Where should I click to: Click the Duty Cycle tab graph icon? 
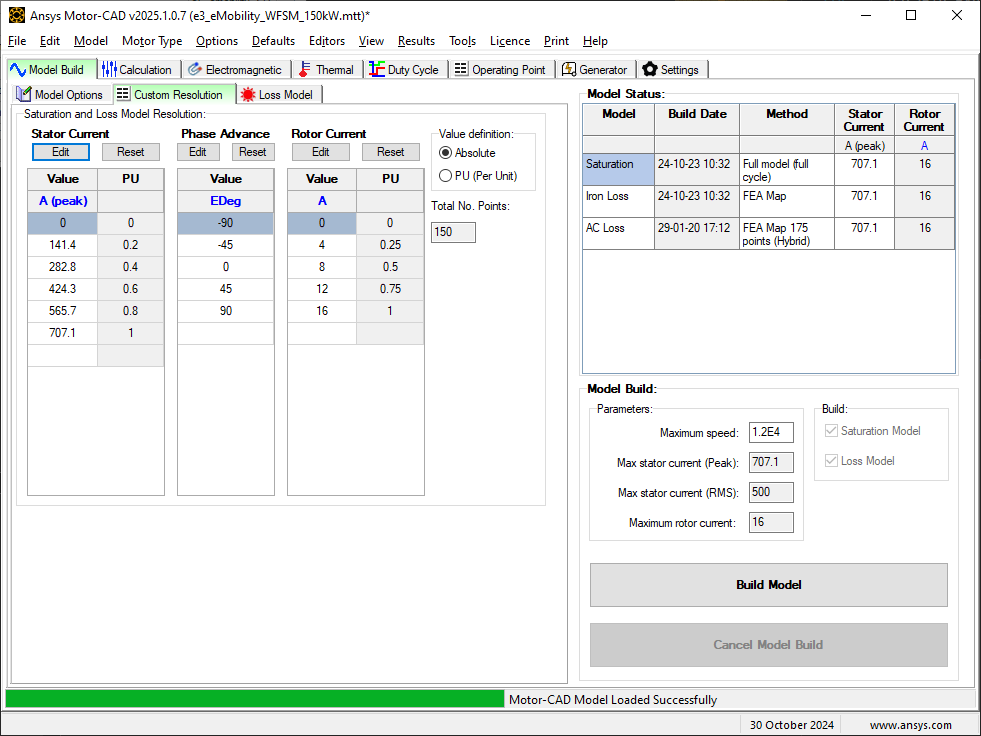377,69
